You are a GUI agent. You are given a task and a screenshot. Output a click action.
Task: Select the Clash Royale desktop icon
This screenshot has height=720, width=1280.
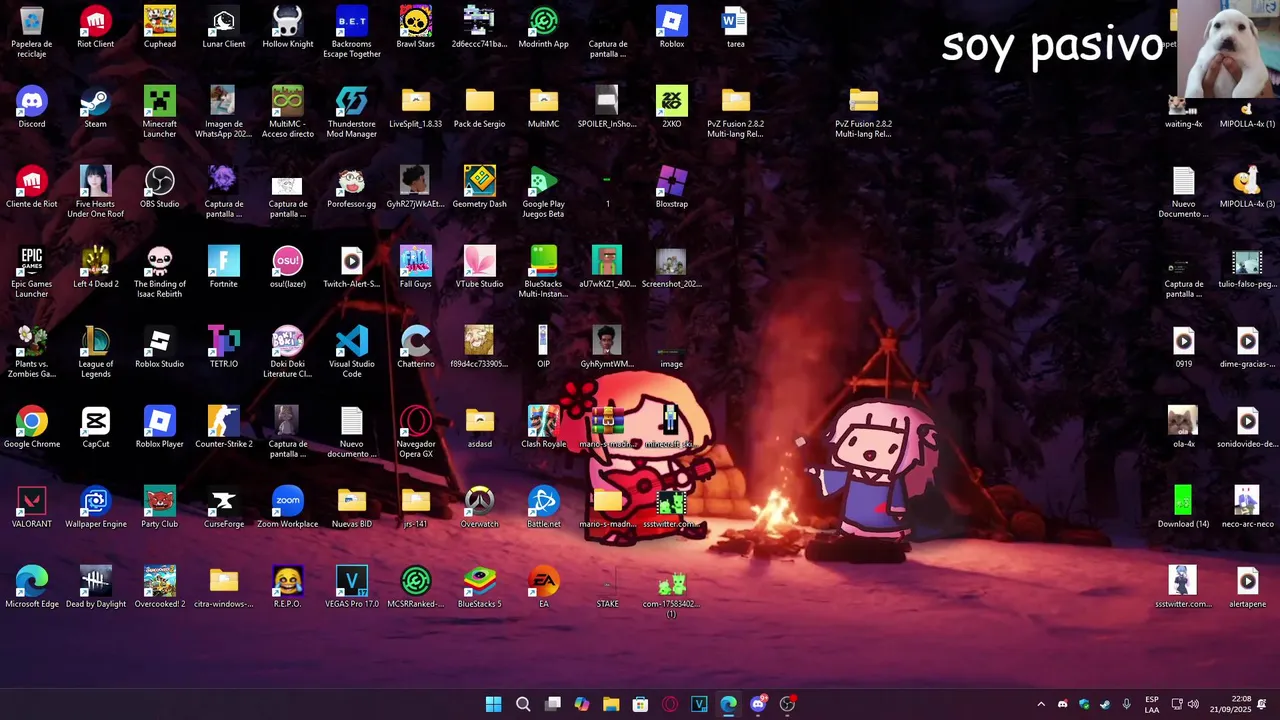click(544, 427)
